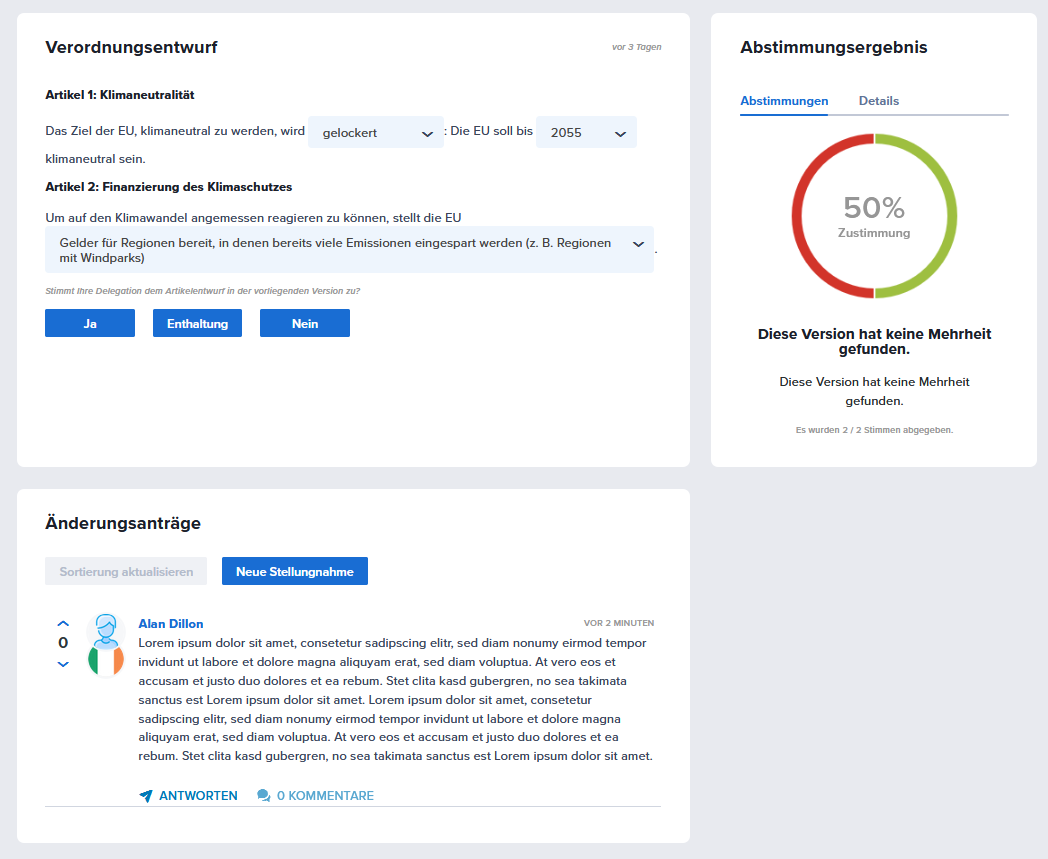Vote Ja on the draft regulation

[90, 323]
